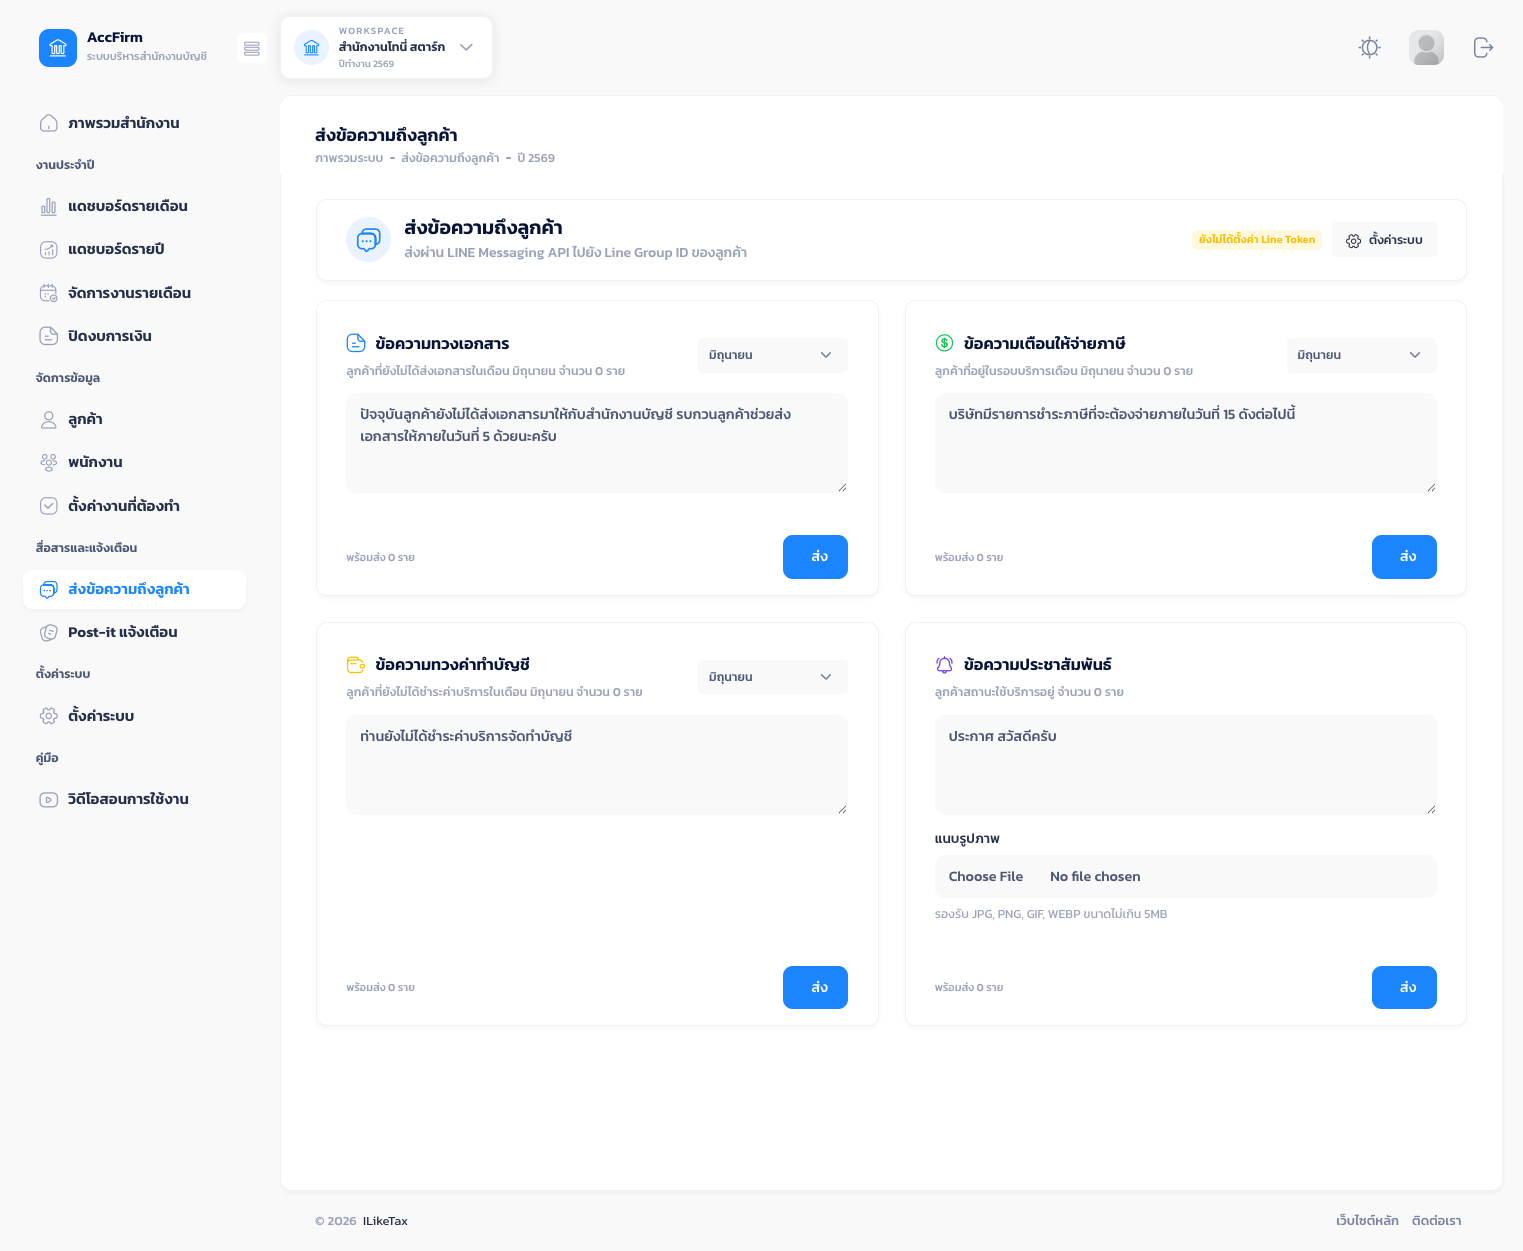Click the ยังไม่ได้ตั้งค่า Line Token badge
Viewport: 1523px width, 1251px height.
(x=1257, y=240)
